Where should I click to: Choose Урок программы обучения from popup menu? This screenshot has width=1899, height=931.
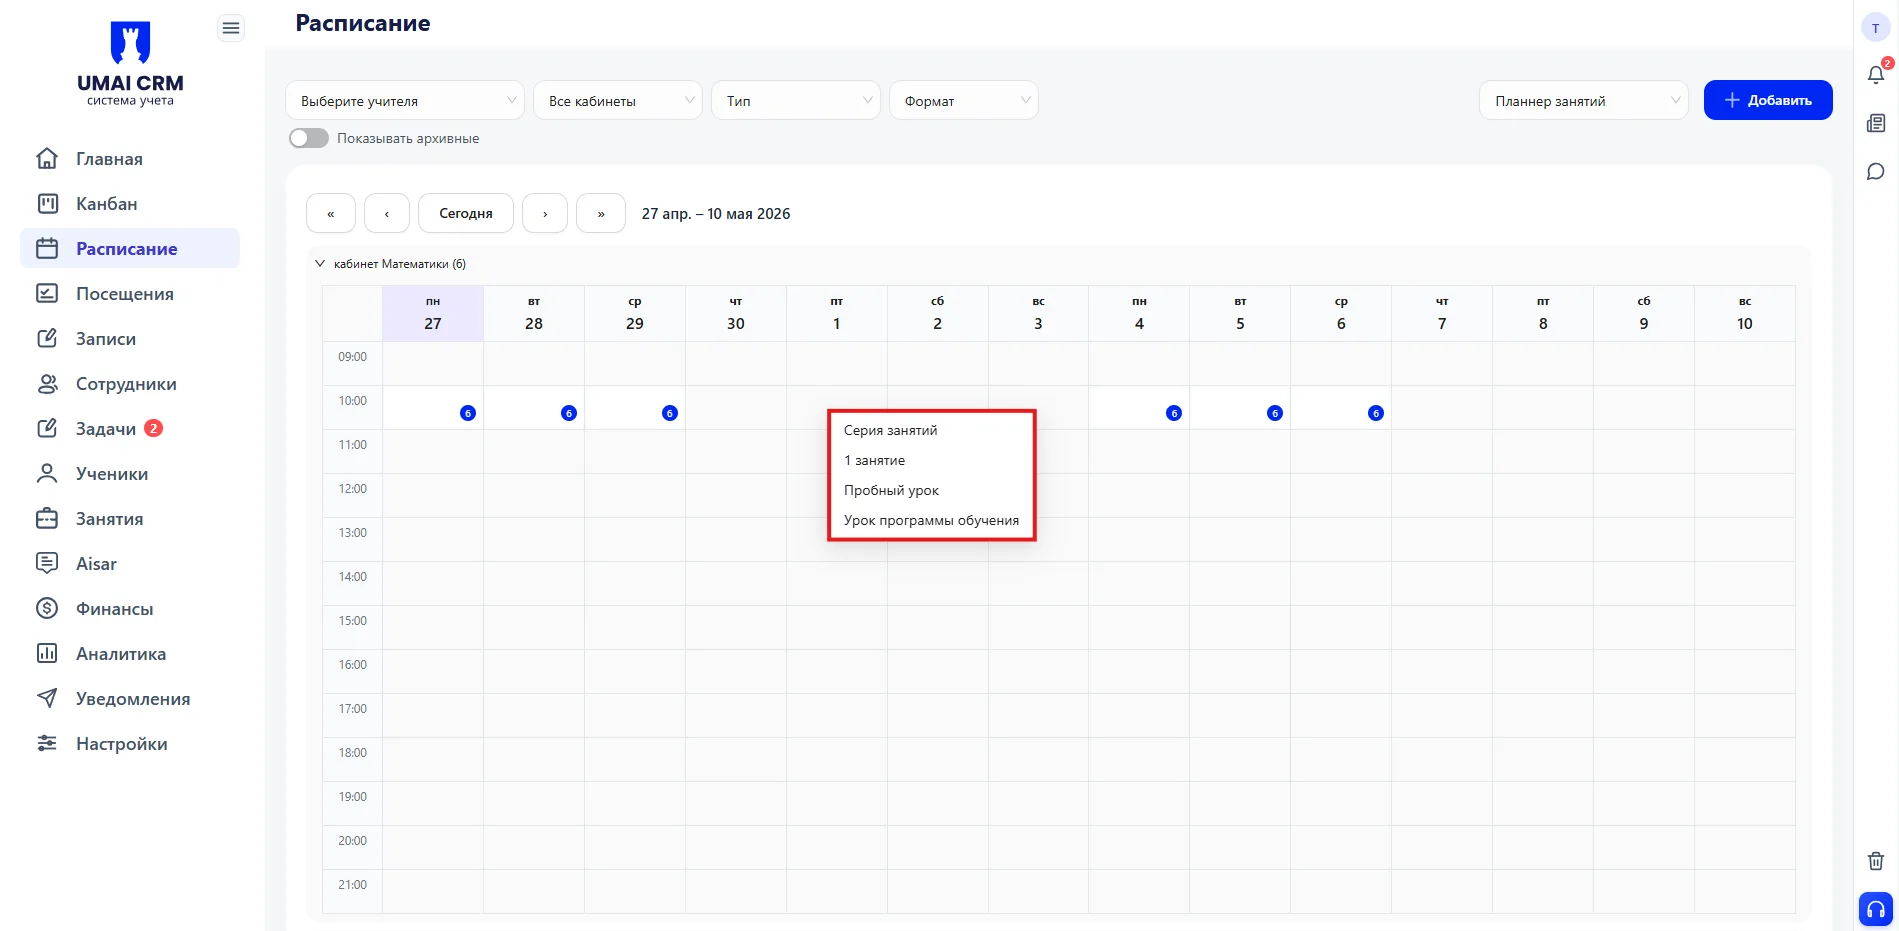tap(931, 520)
